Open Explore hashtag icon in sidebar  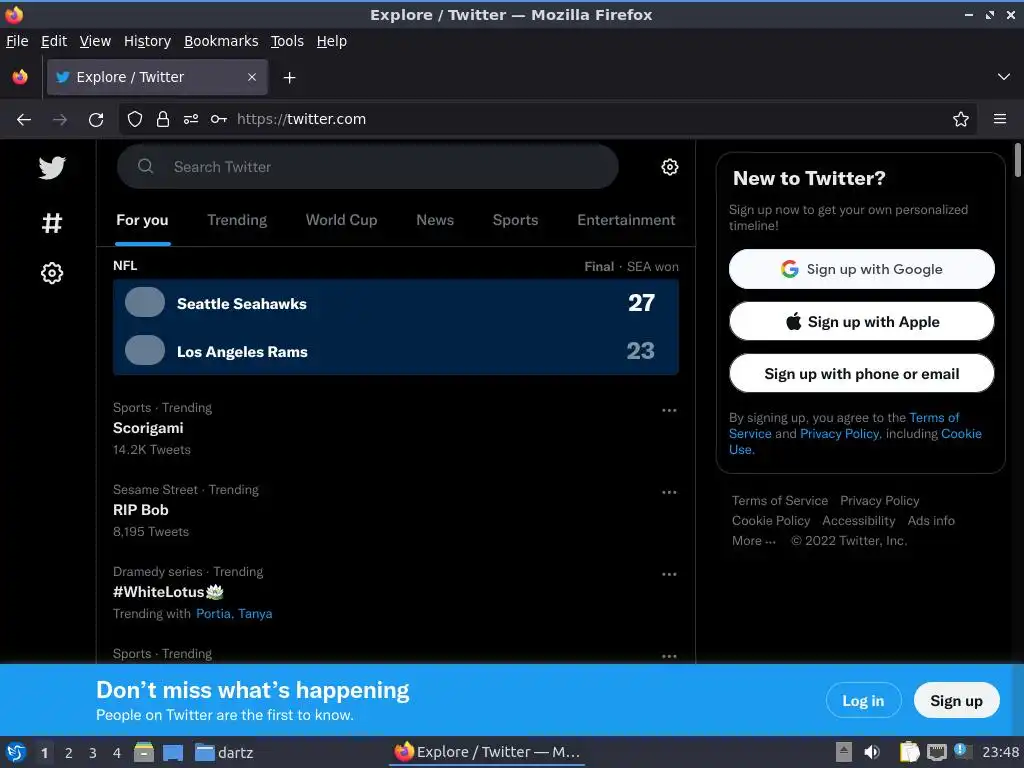52,223
